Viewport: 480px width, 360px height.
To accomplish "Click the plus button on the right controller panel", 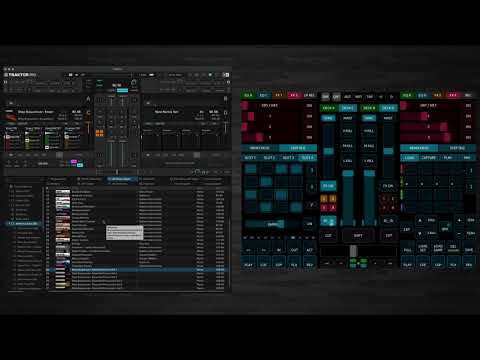I will click(x=459, y=220).
